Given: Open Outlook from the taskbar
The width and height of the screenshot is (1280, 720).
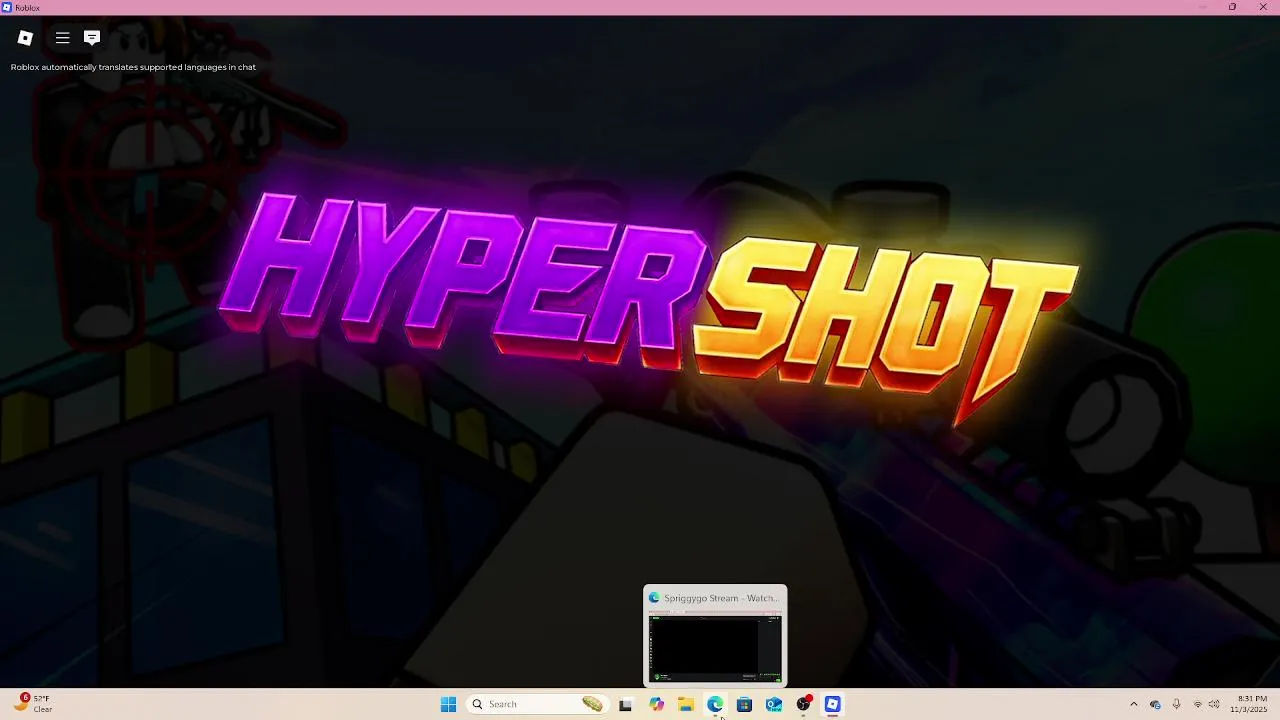Looking at the screenshot, I should [774, 704].
